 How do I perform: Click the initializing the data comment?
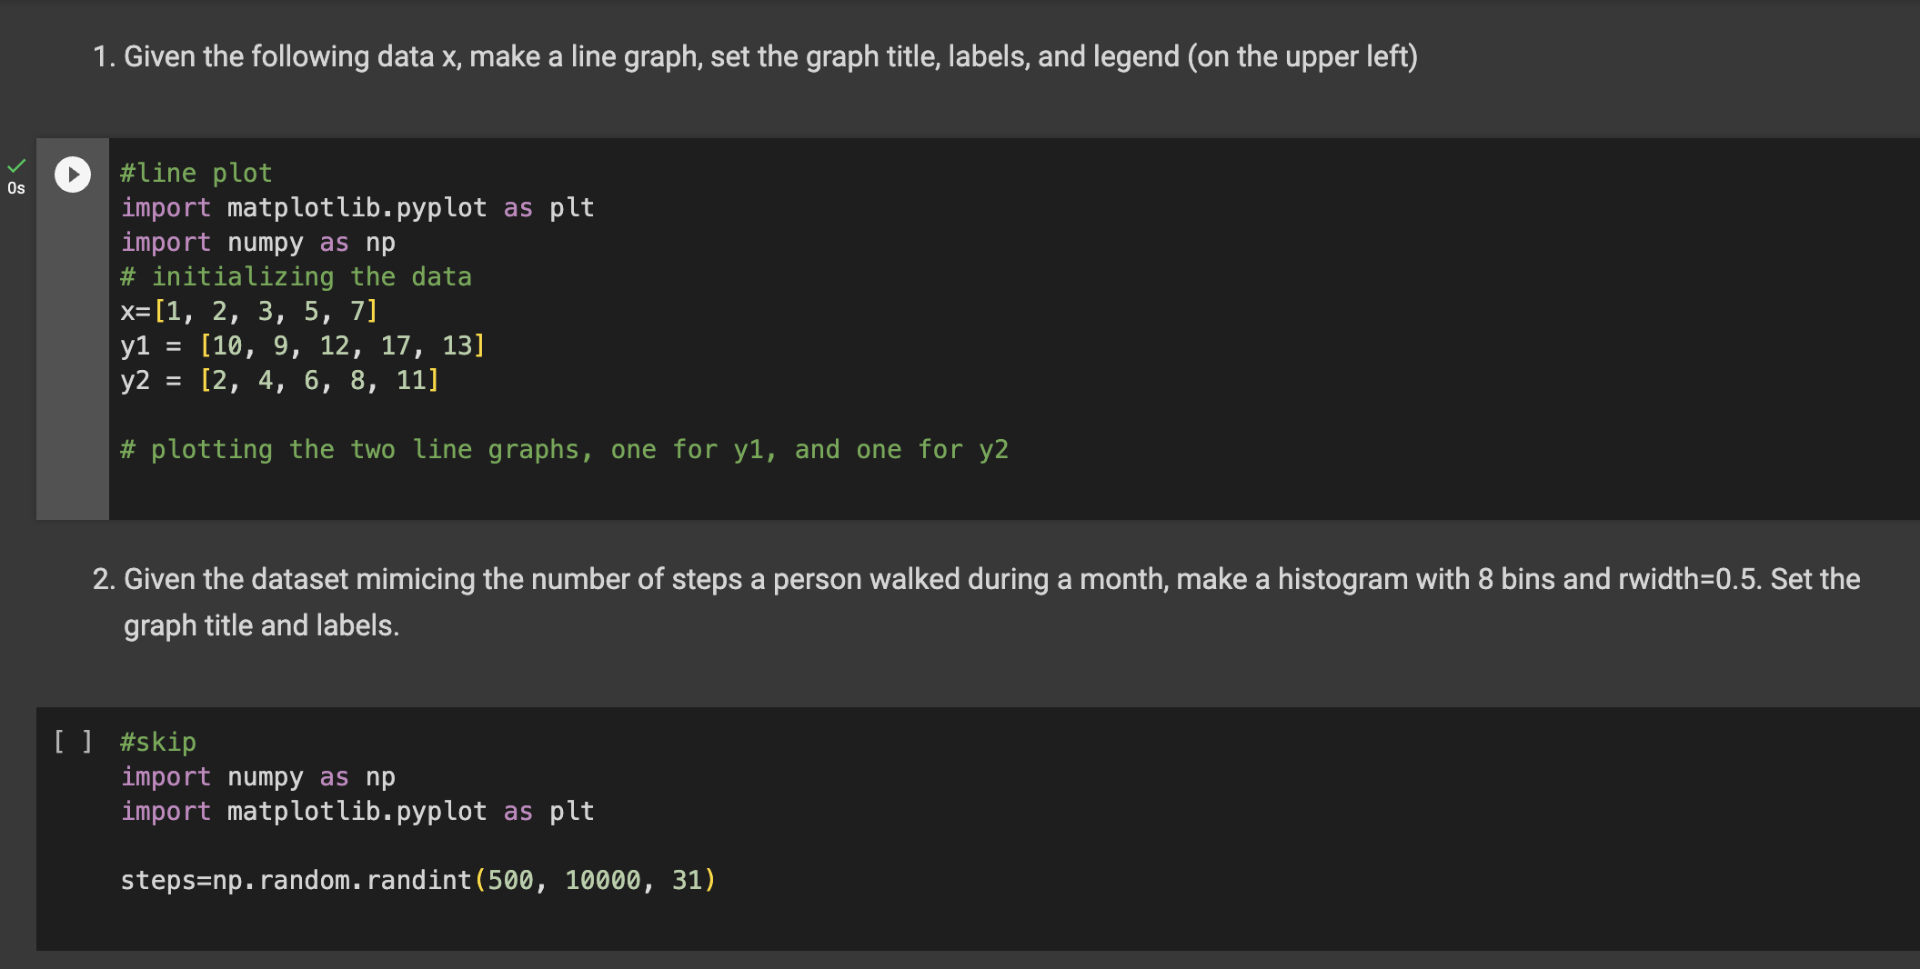(x=296, y=277)
